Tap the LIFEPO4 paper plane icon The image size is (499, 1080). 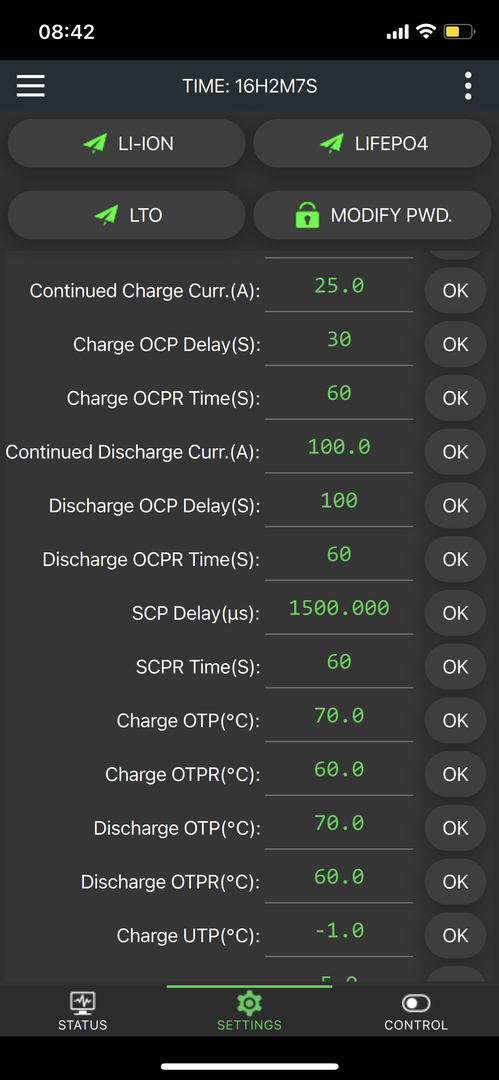tap(332, 143)
